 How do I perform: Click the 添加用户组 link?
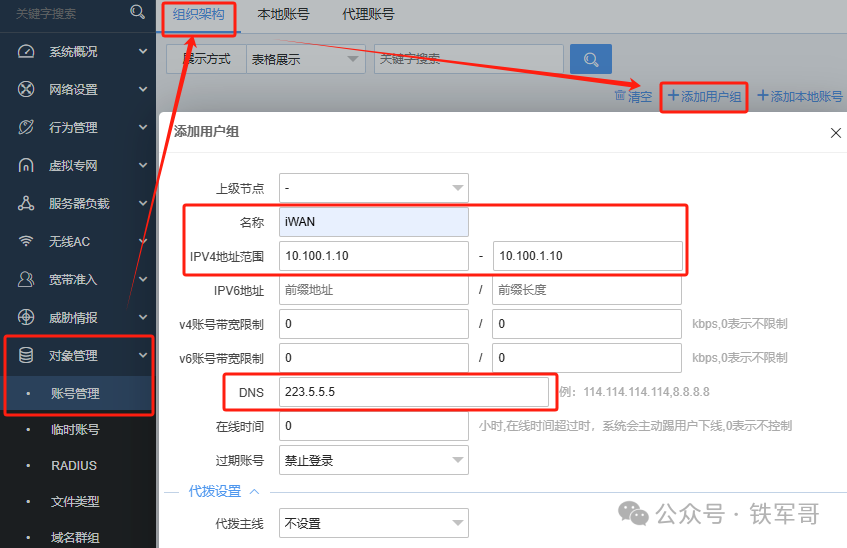click(x=704, y=96)
